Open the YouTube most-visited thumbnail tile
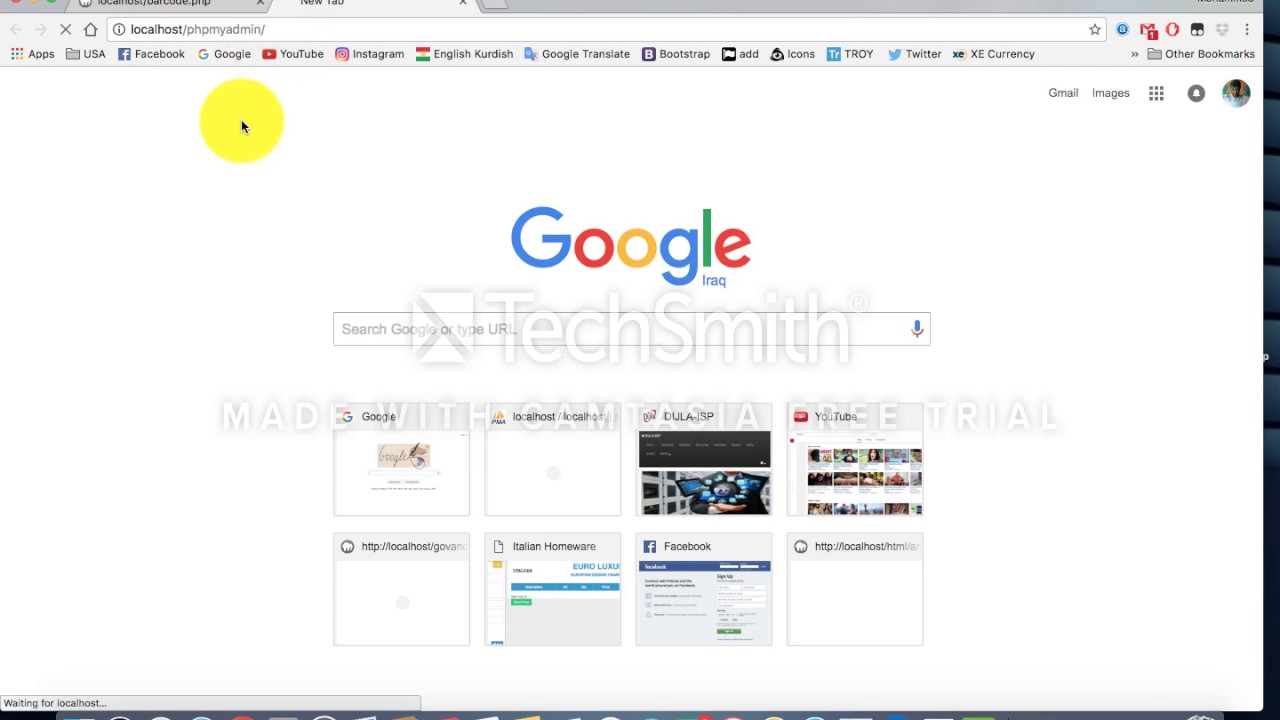Image resolution: width=1280 pixels, height=720 pixels. coord(855,460)
